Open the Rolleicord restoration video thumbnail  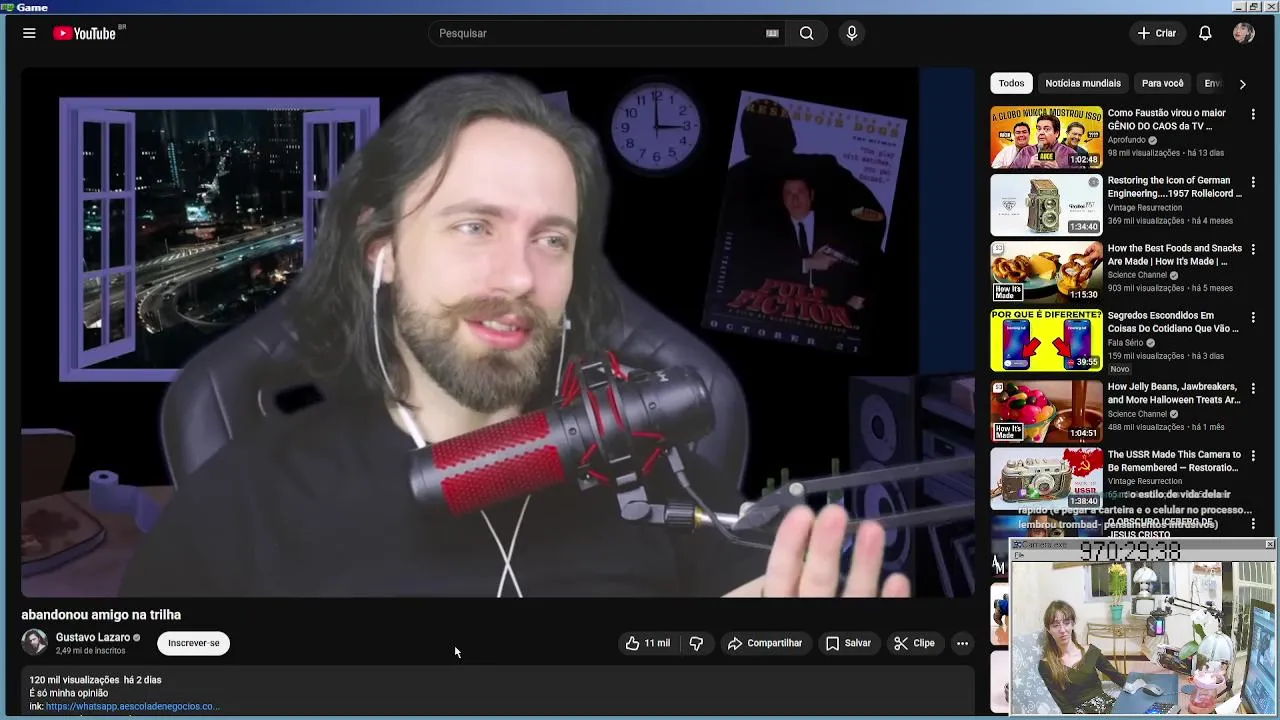pyautogui.click(x=1046, y=205)
